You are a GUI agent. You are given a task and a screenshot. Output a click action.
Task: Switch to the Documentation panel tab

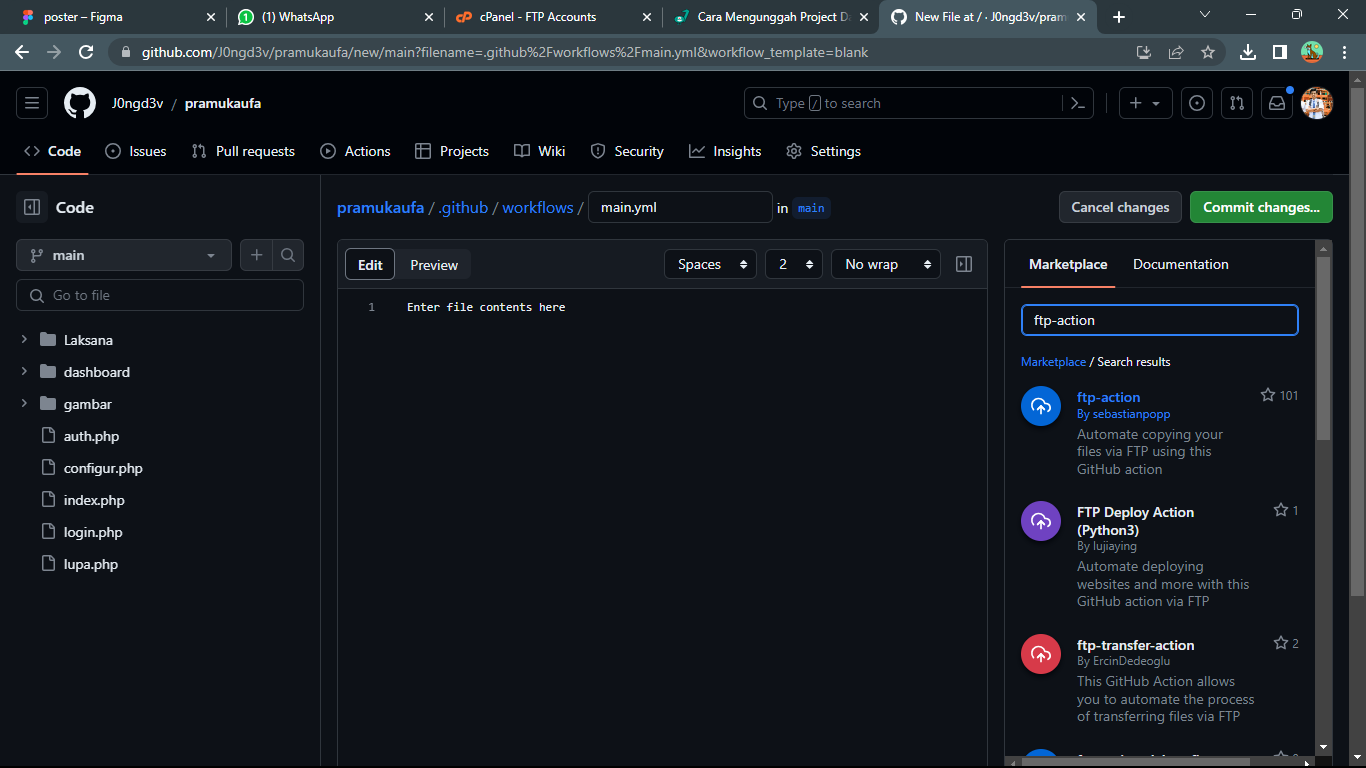point(1181,264)
